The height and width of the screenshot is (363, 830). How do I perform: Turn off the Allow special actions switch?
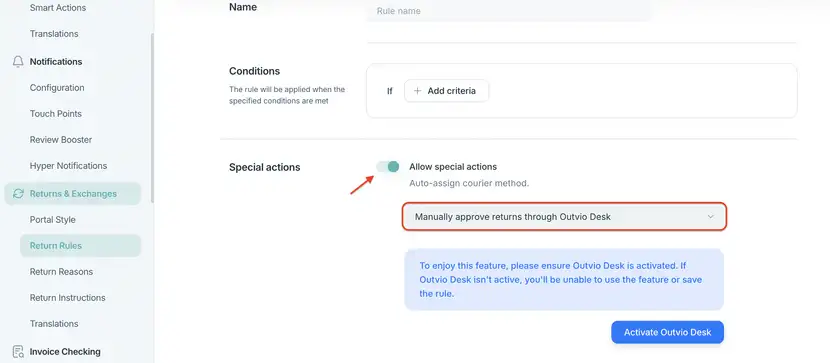click(387, 167)
